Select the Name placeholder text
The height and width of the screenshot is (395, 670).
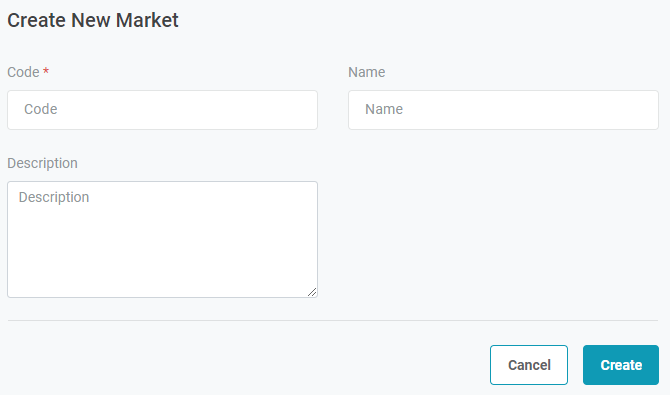(x=384, y=109)
